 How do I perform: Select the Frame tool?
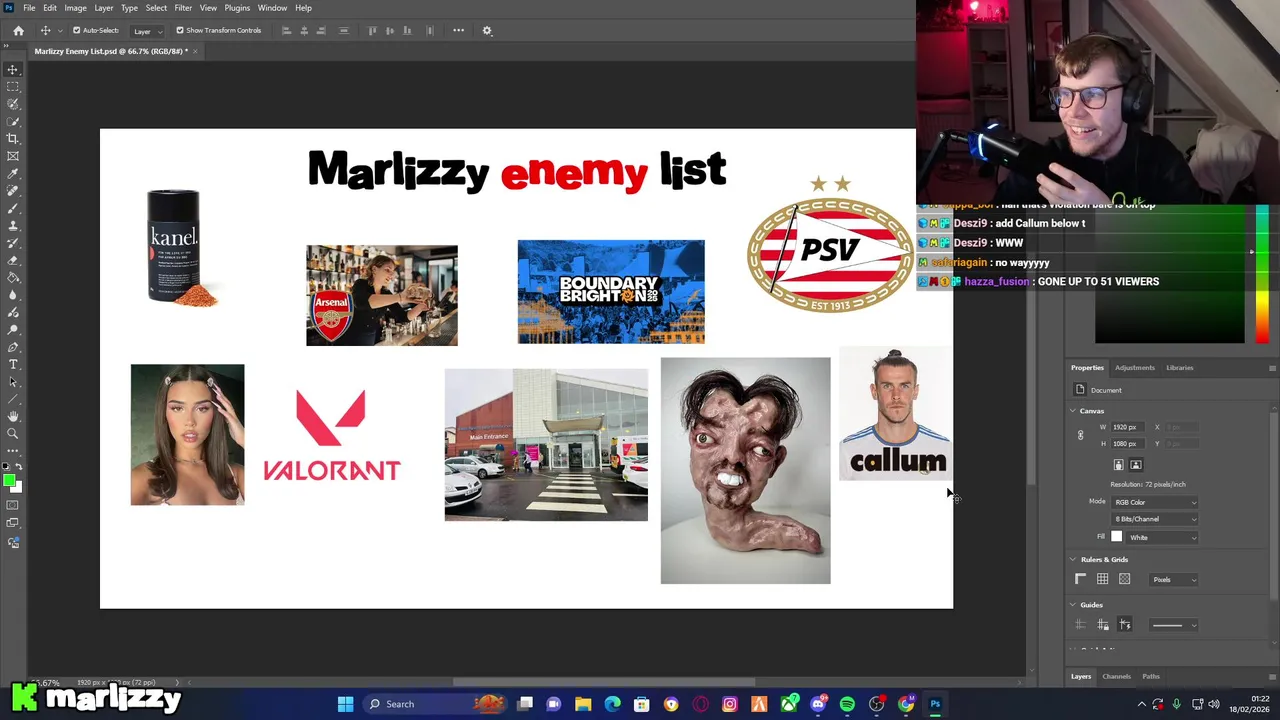point(13,156)
